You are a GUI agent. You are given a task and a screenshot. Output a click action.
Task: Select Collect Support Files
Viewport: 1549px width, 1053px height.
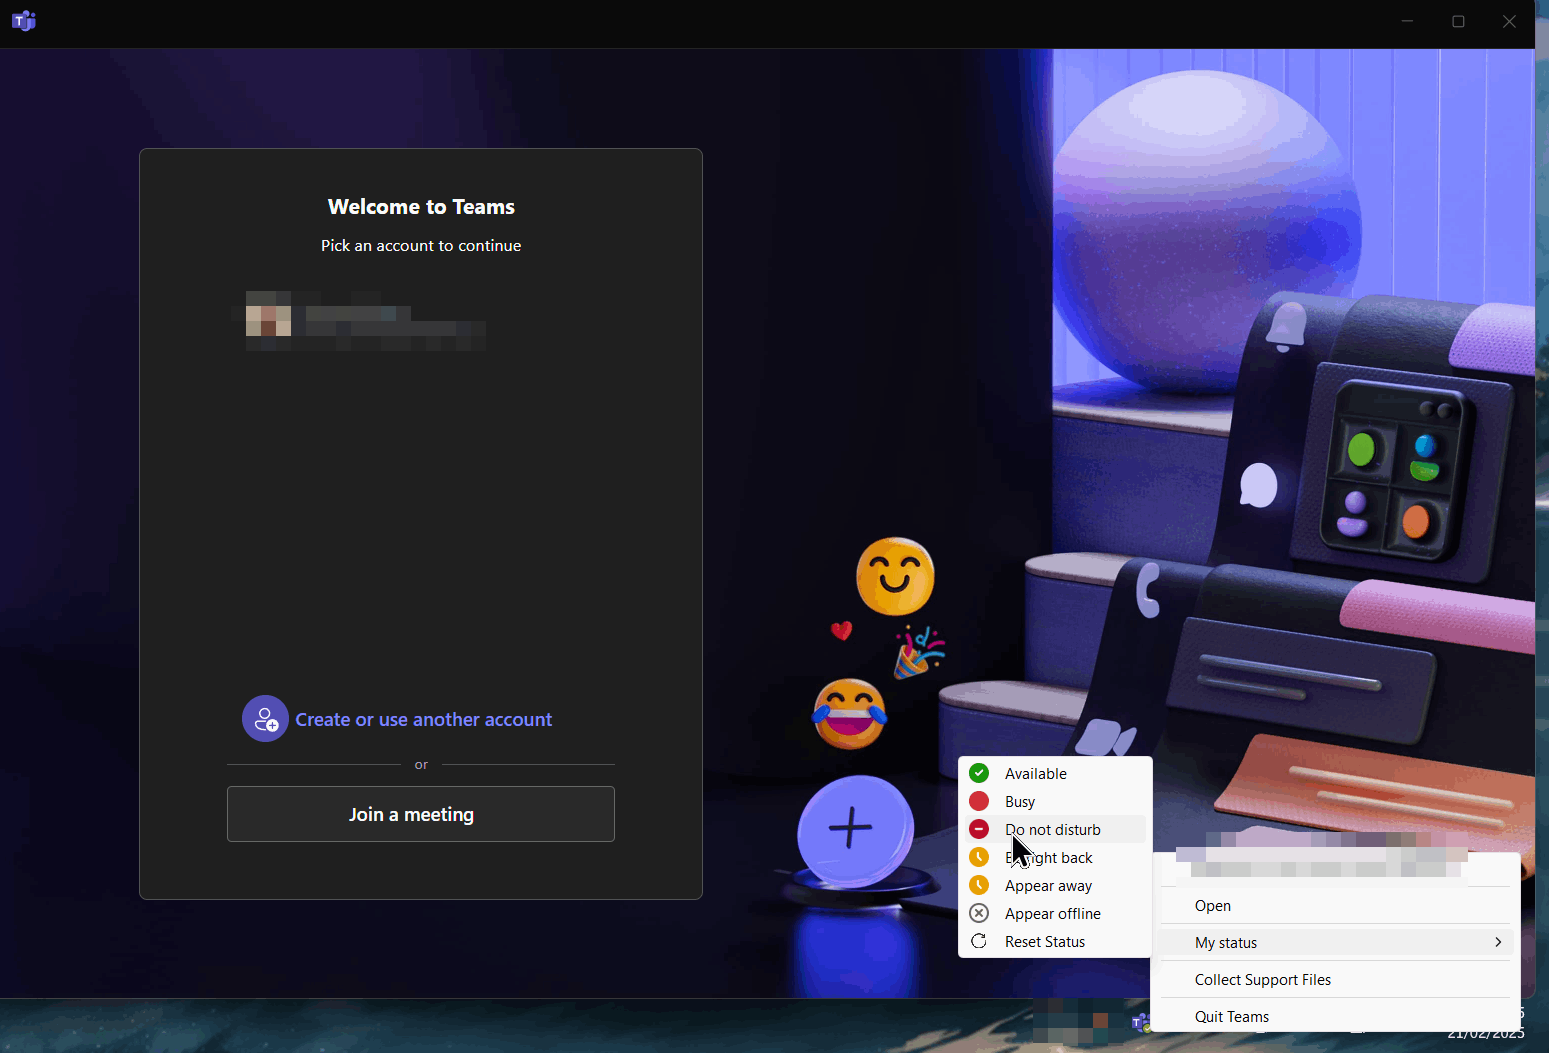pyautogui.click(x=1262, y=979)
